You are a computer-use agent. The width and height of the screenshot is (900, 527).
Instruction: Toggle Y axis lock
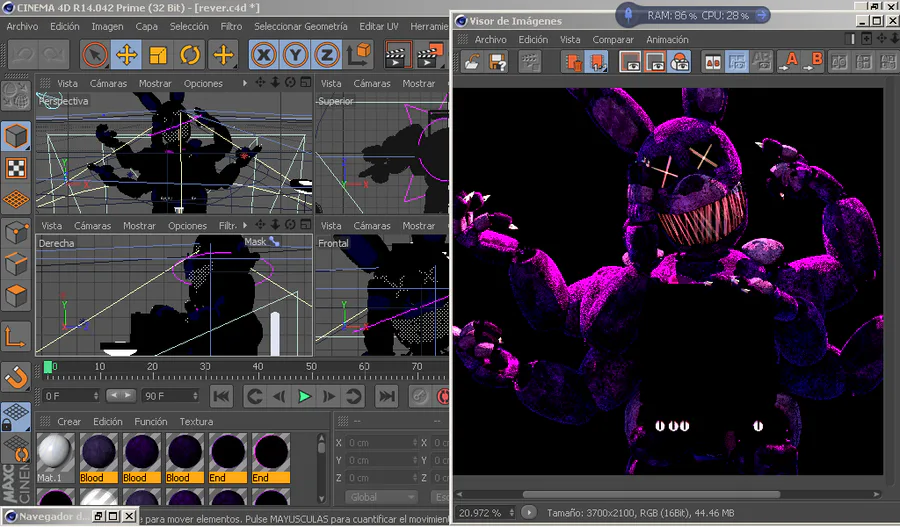tap(295, 55)
